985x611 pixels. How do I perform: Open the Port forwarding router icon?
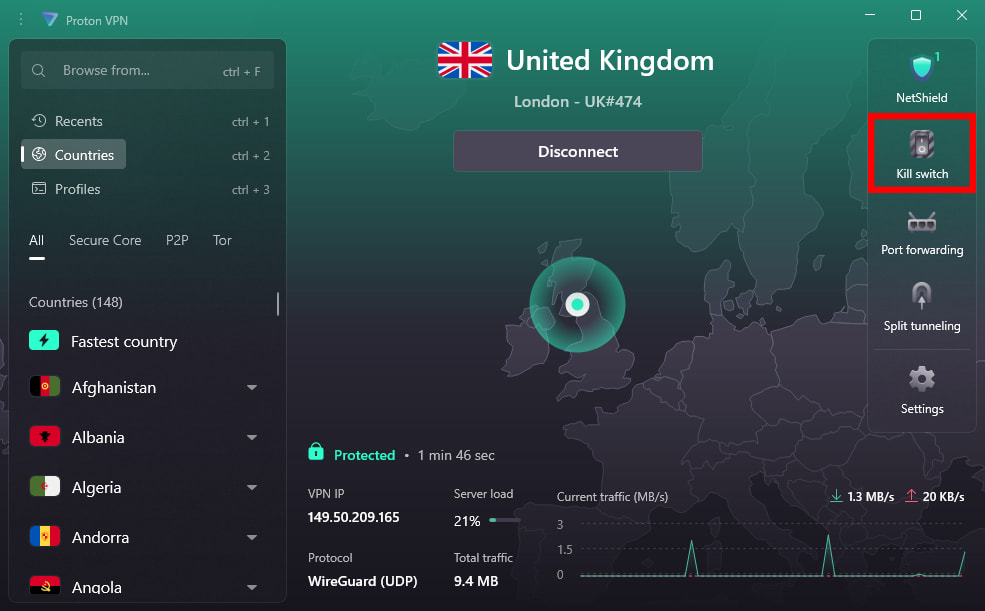click(x=922, y=222)
